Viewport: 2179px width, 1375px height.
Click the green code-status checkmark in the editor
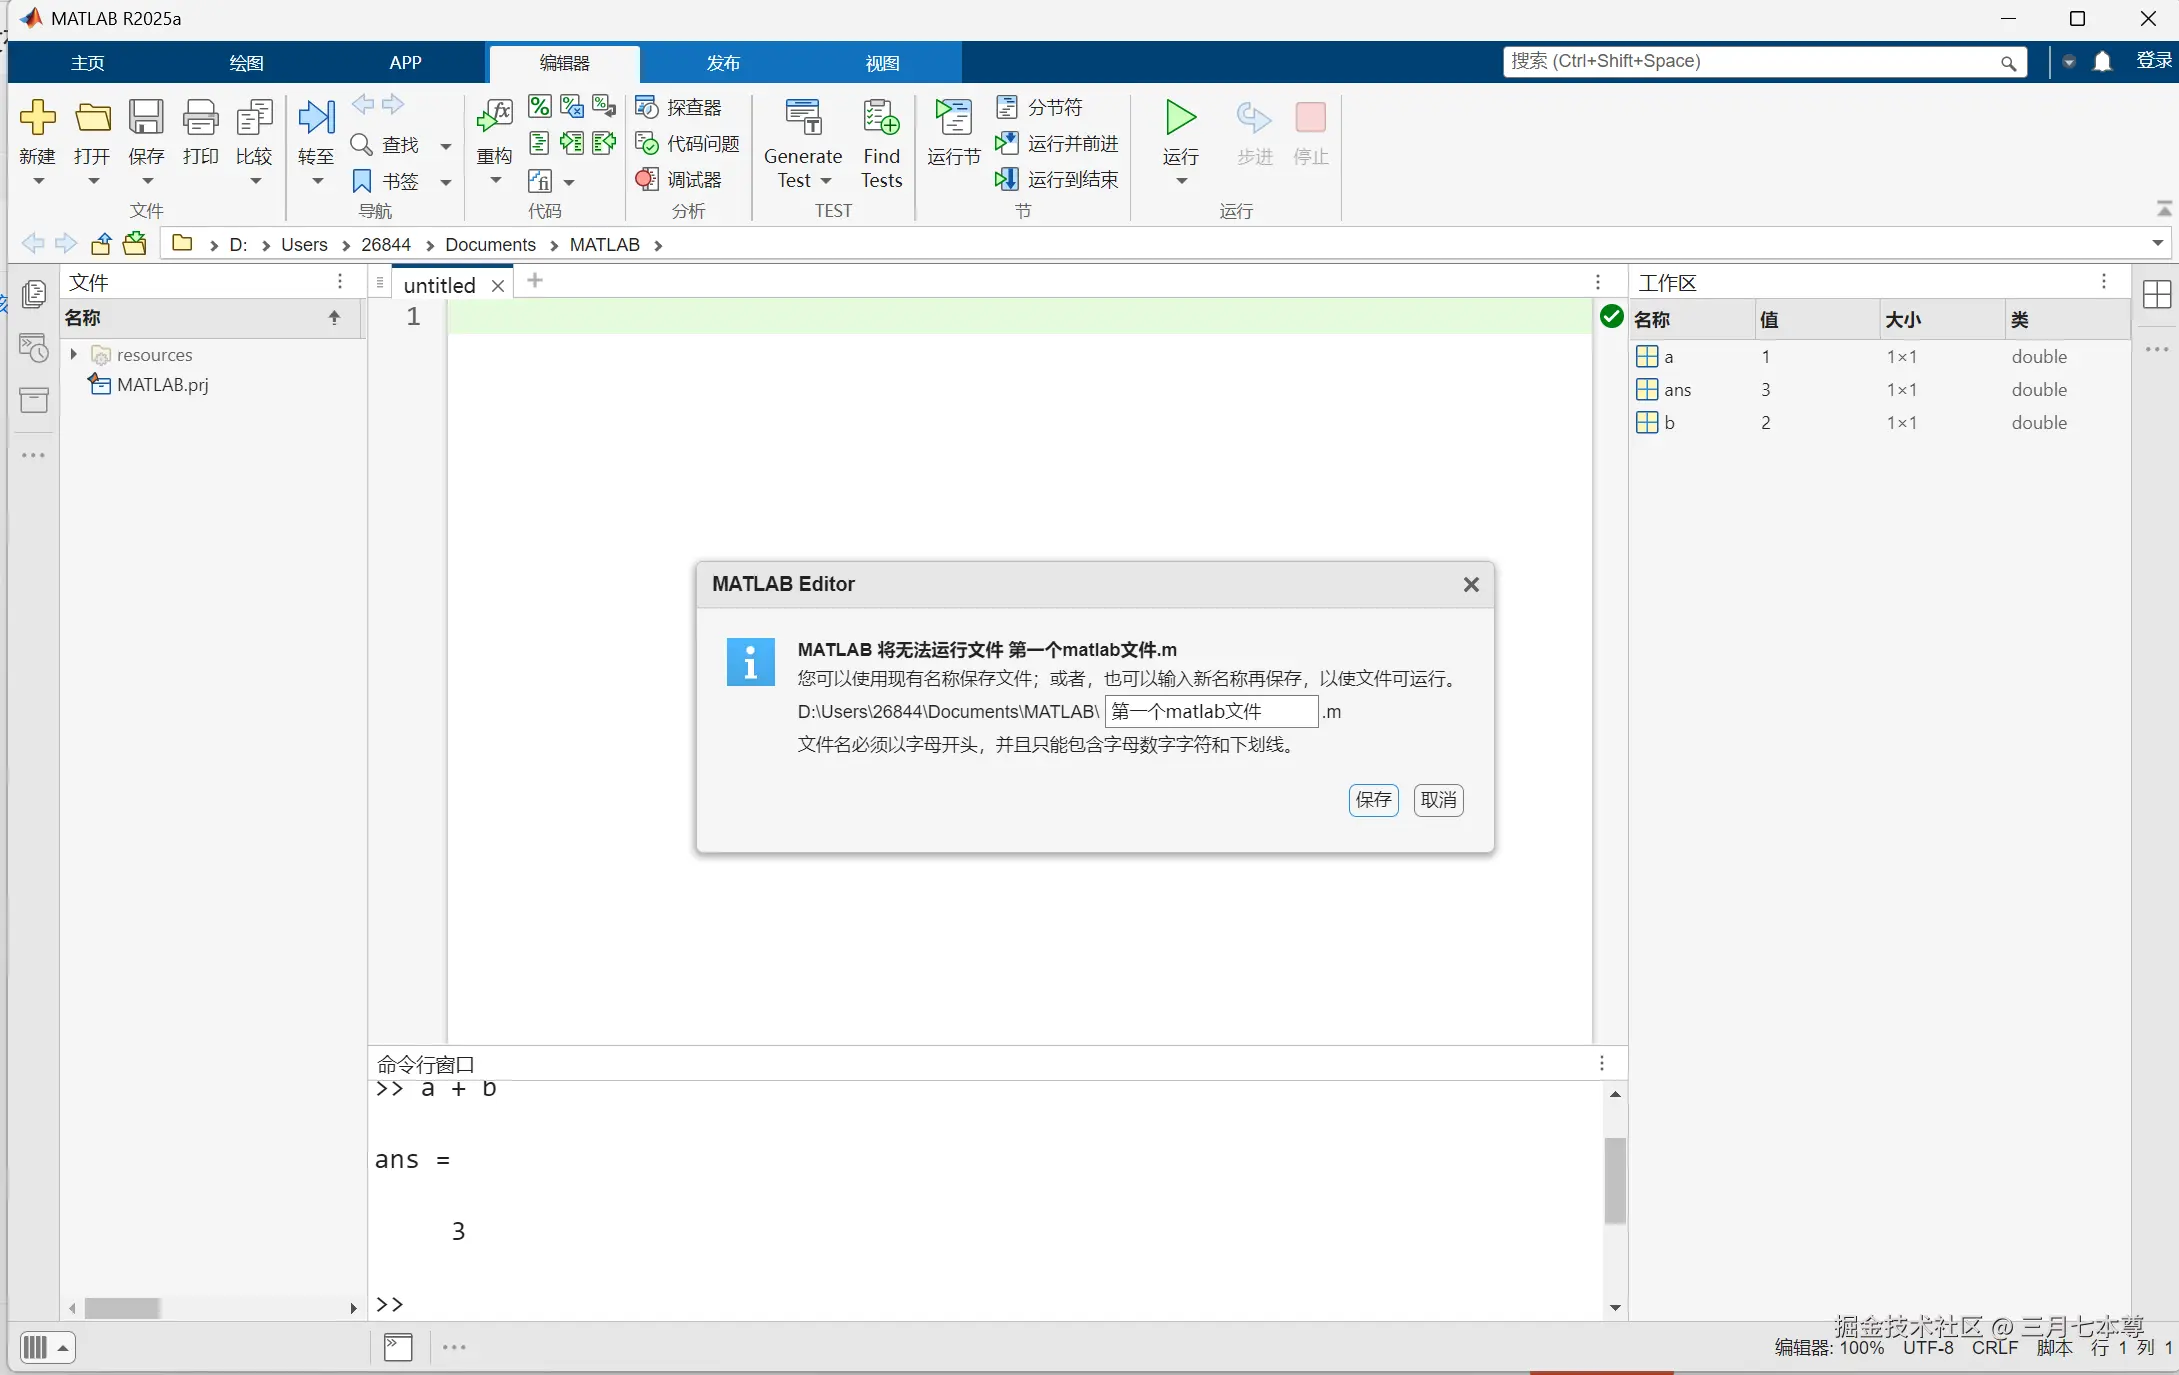click(1611, 317)
